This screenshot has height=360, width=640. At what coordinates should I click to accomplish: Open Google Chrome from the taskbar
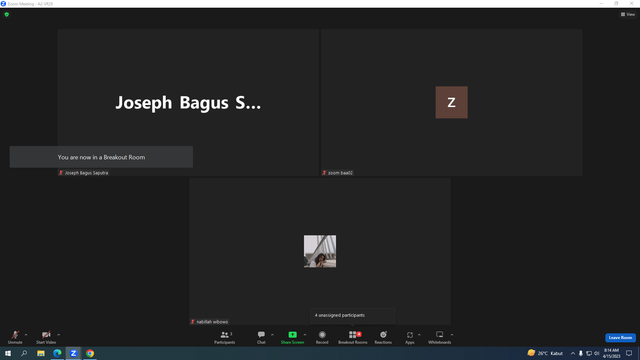click(x=90, y=353)
